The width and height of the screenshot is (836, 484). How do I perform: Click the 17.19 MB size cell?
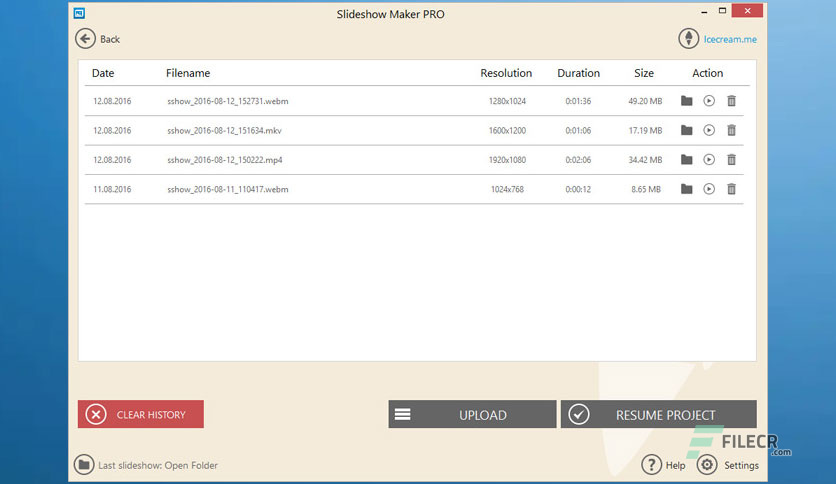(645, 130)
